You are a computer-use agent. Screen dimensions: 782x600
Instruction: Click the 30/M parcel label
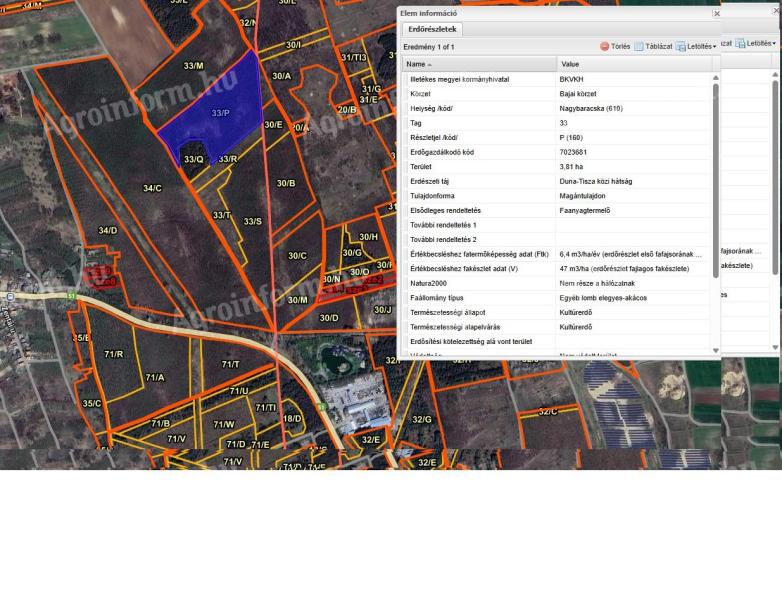click(298, 300)
